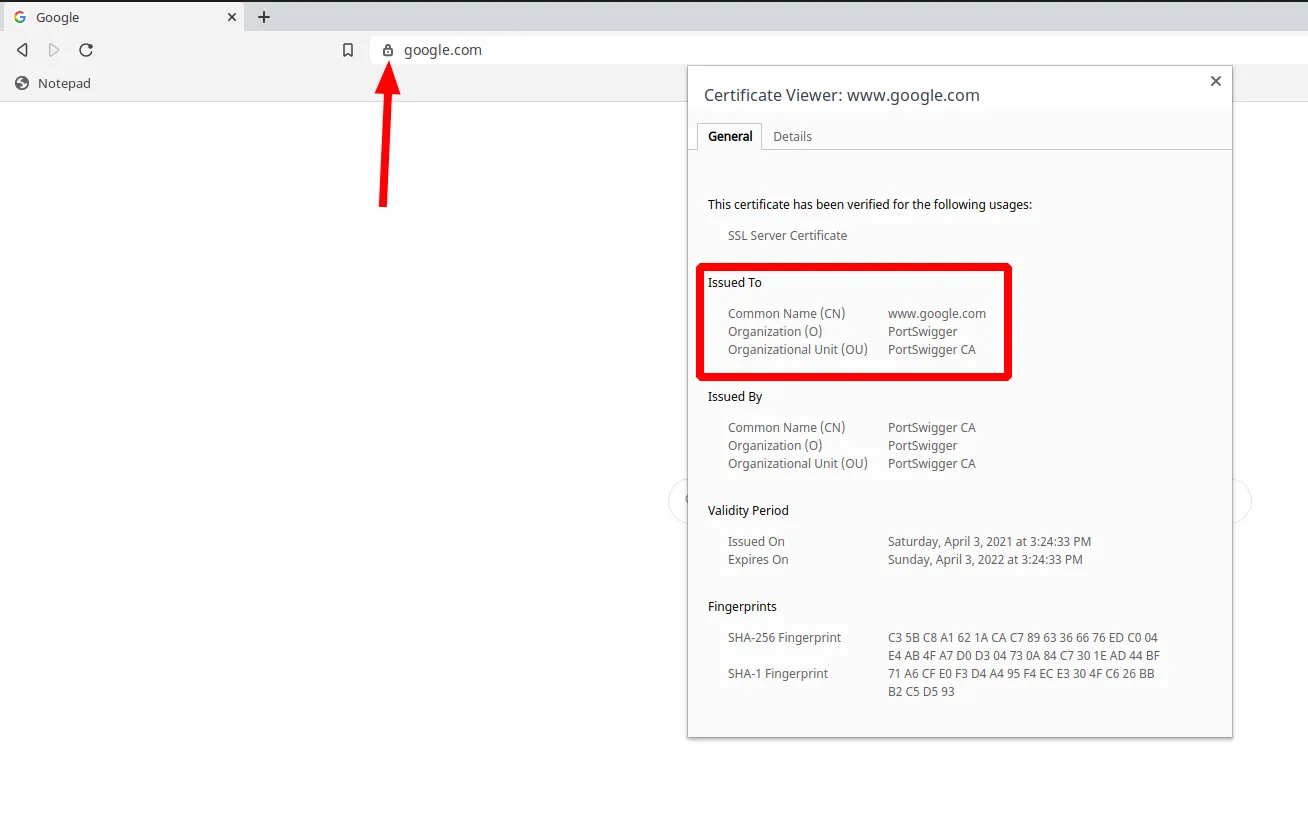Click the Expires On label
This screenshot has width=1308, height=816.
pyautogui.click(x=758, y=559)
